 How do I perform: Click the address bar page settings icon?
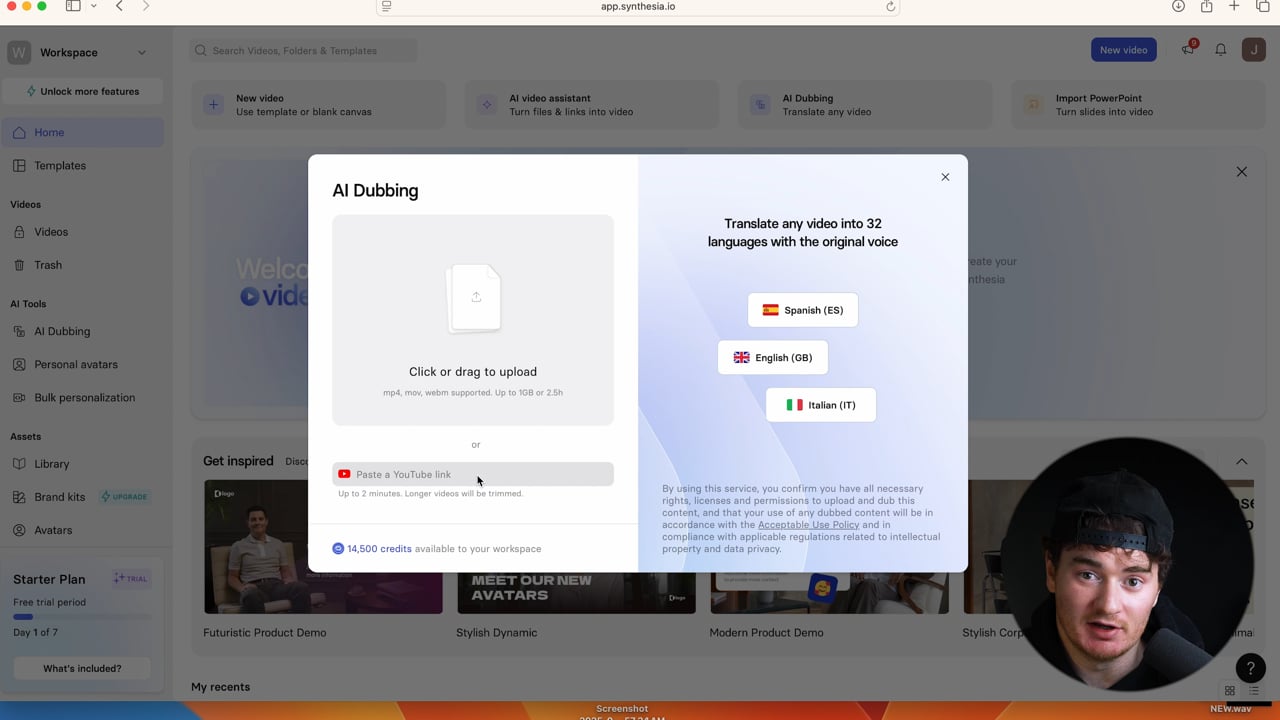386,6
